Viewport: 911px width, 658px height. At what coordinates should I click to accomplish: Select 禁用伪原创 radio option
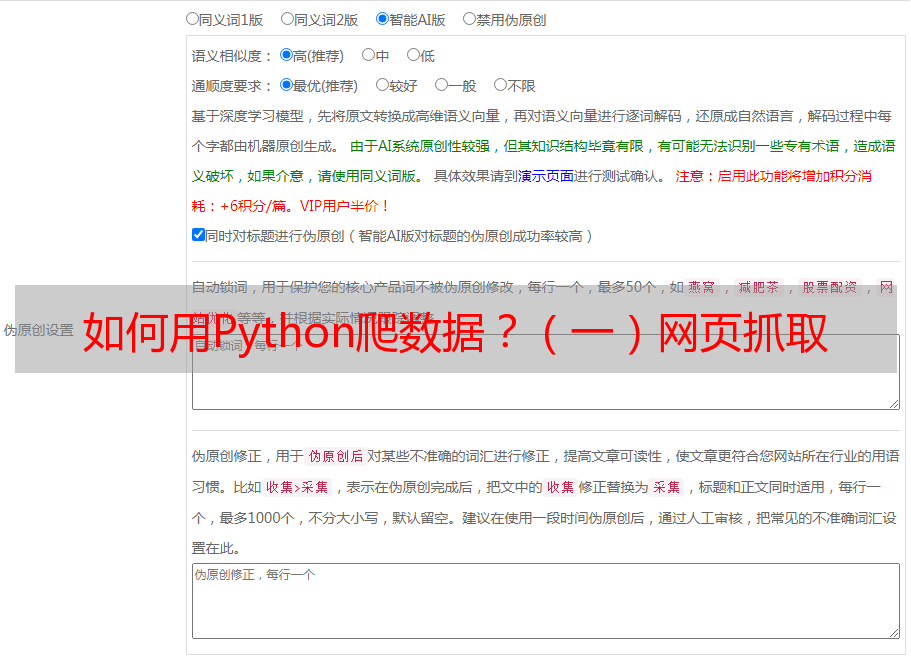[469, 19]
